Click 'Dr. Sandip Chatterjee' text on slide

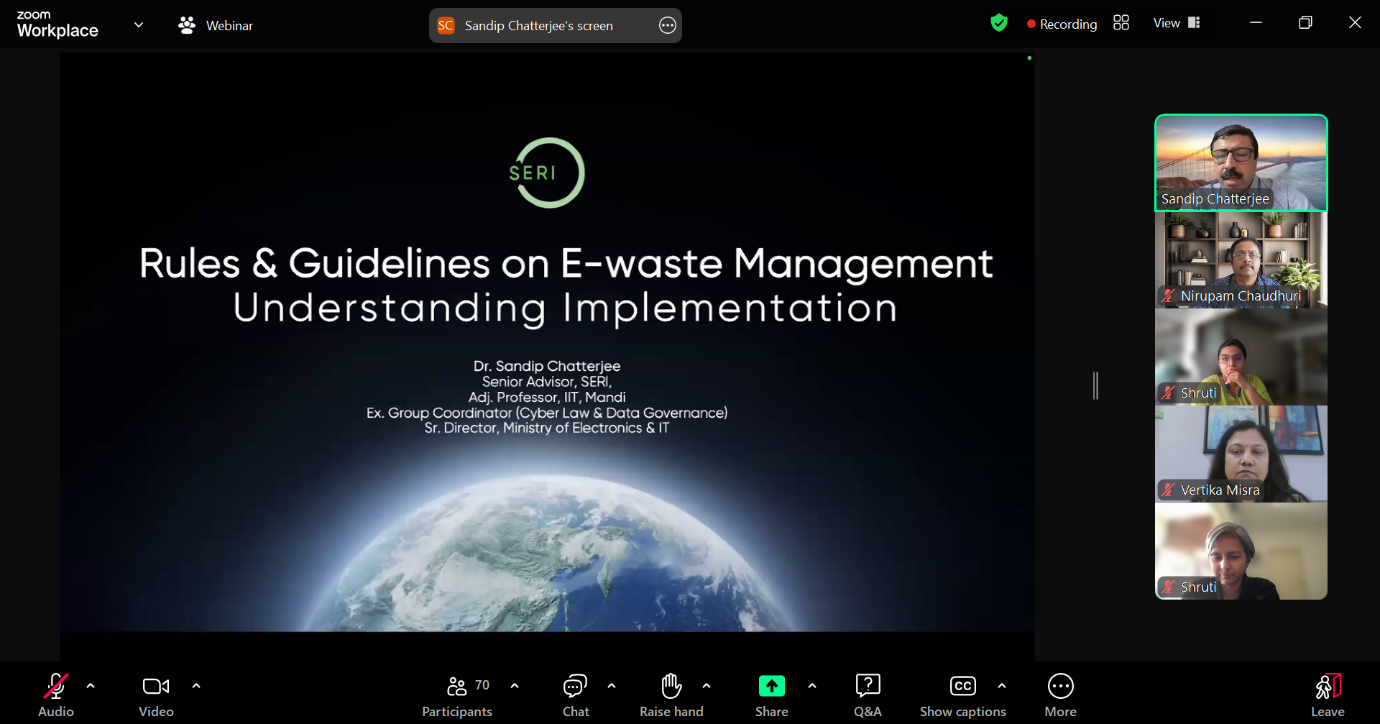547,366
